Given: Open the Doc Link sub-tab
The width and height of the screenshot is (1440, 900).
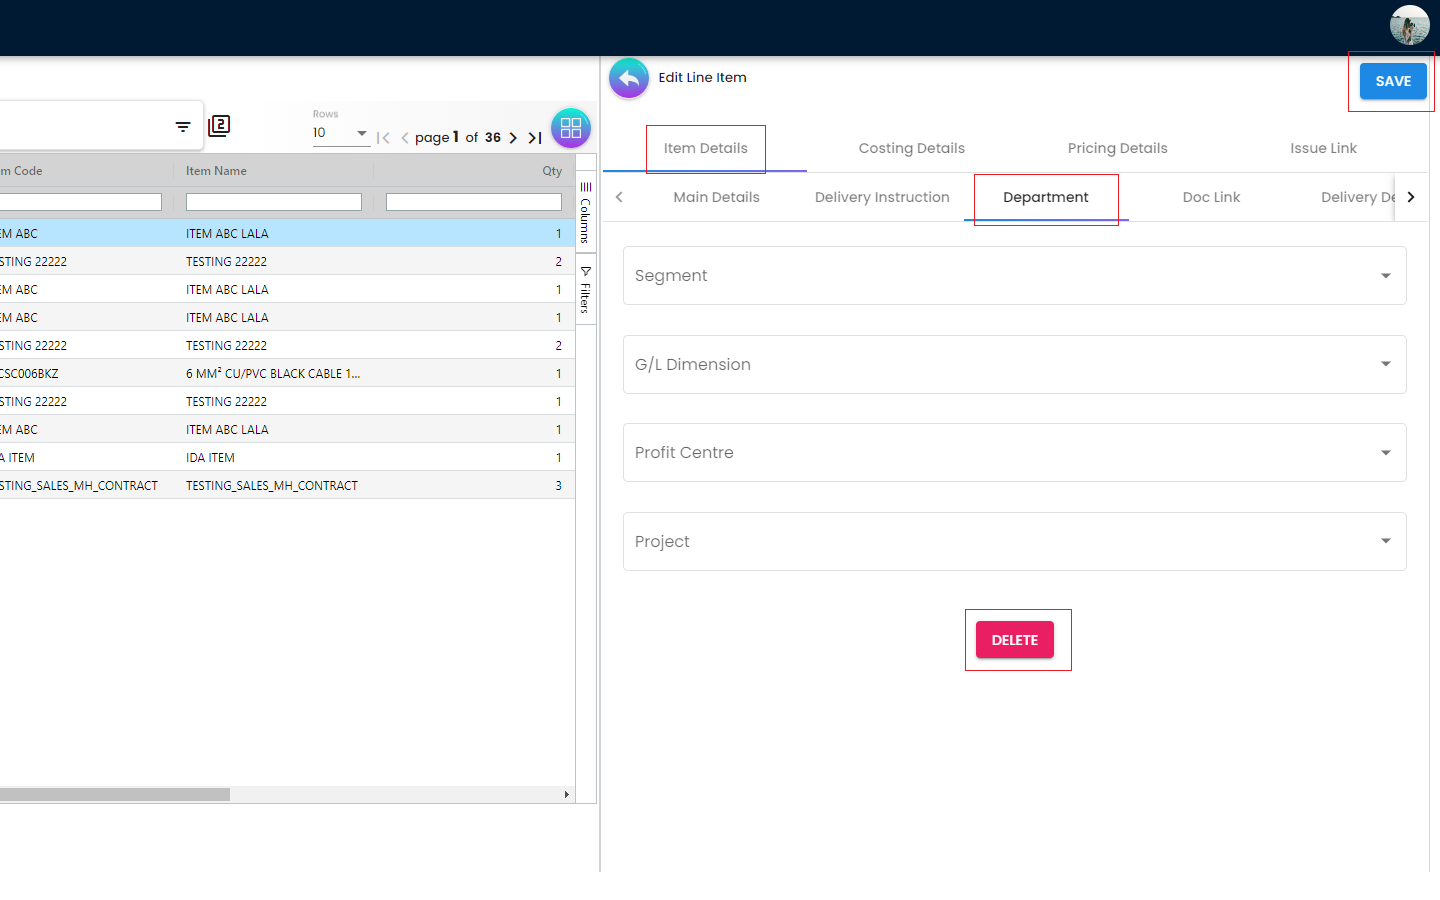Looking at the screenshot, I should [x=1211, y=197].
